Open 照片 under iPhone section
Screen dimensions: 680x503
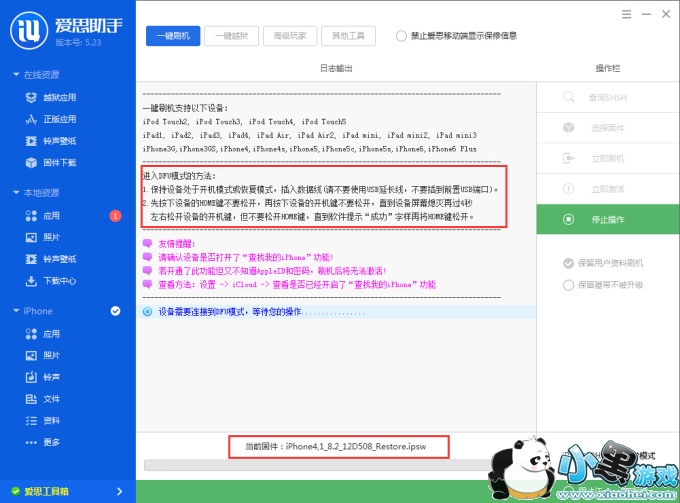coord(42,356)
